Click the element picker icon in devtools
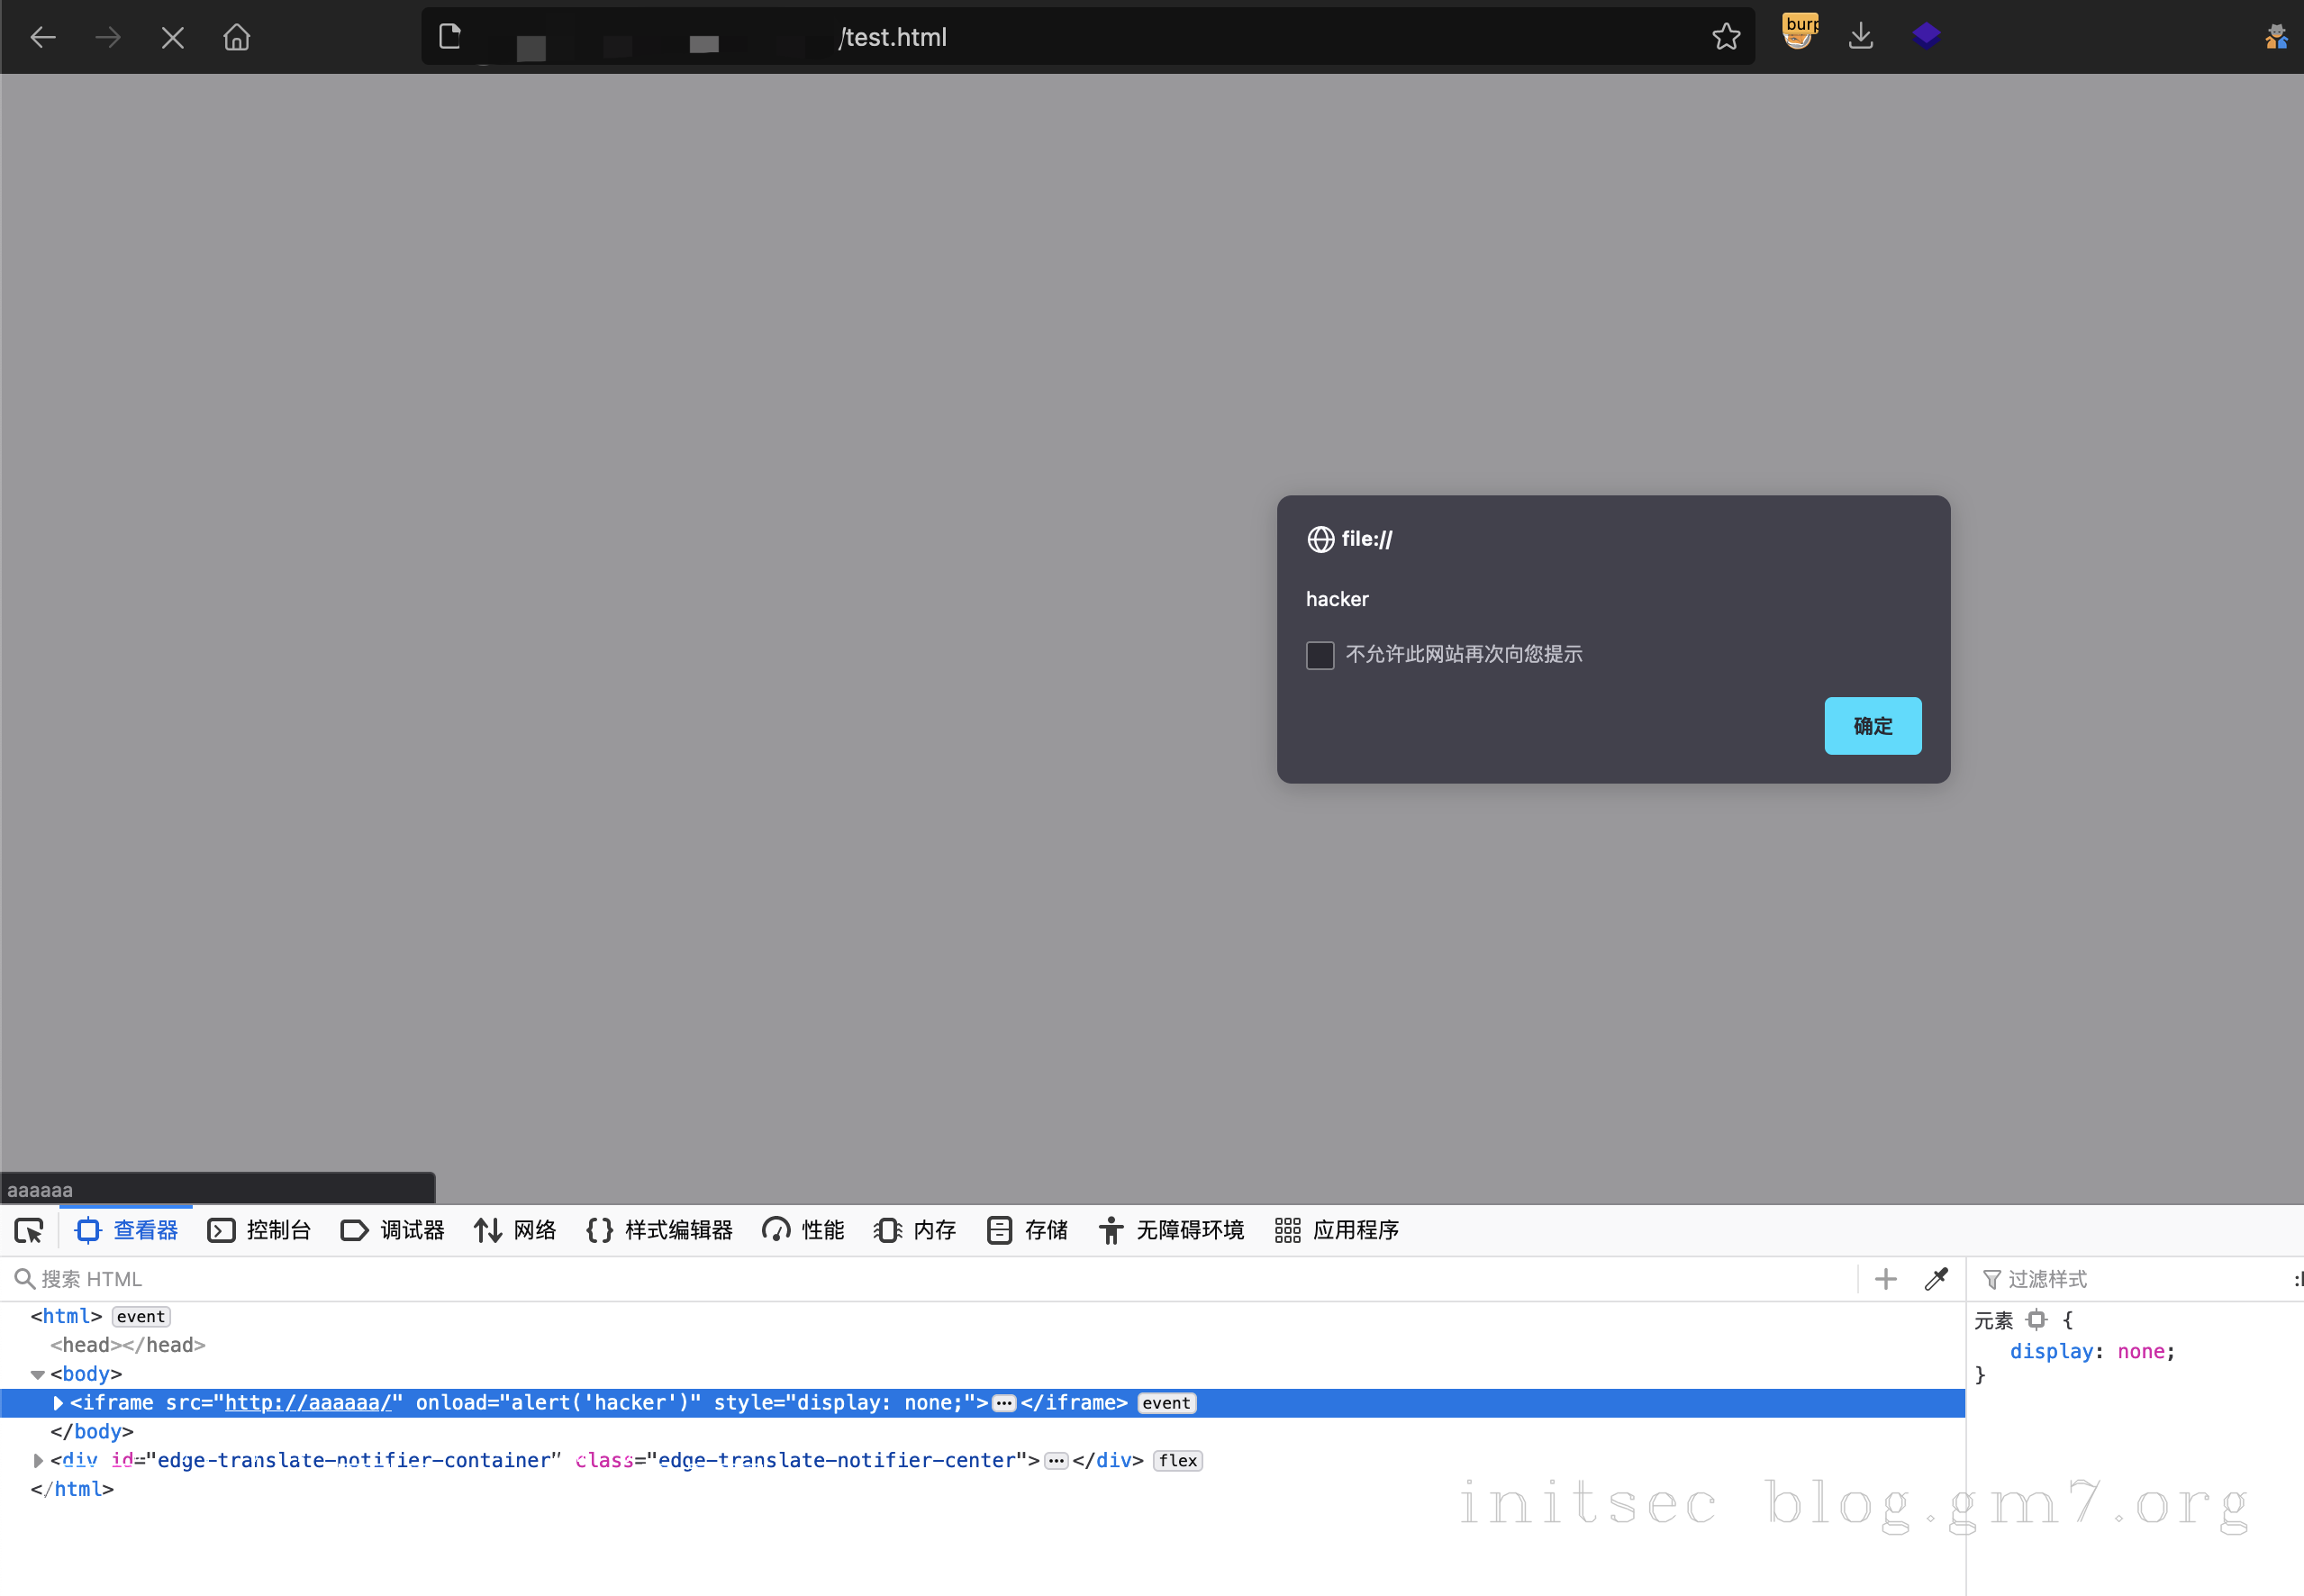Image resolution: width=2304 pixels, height=1596 pixels. pos(29,1230)
